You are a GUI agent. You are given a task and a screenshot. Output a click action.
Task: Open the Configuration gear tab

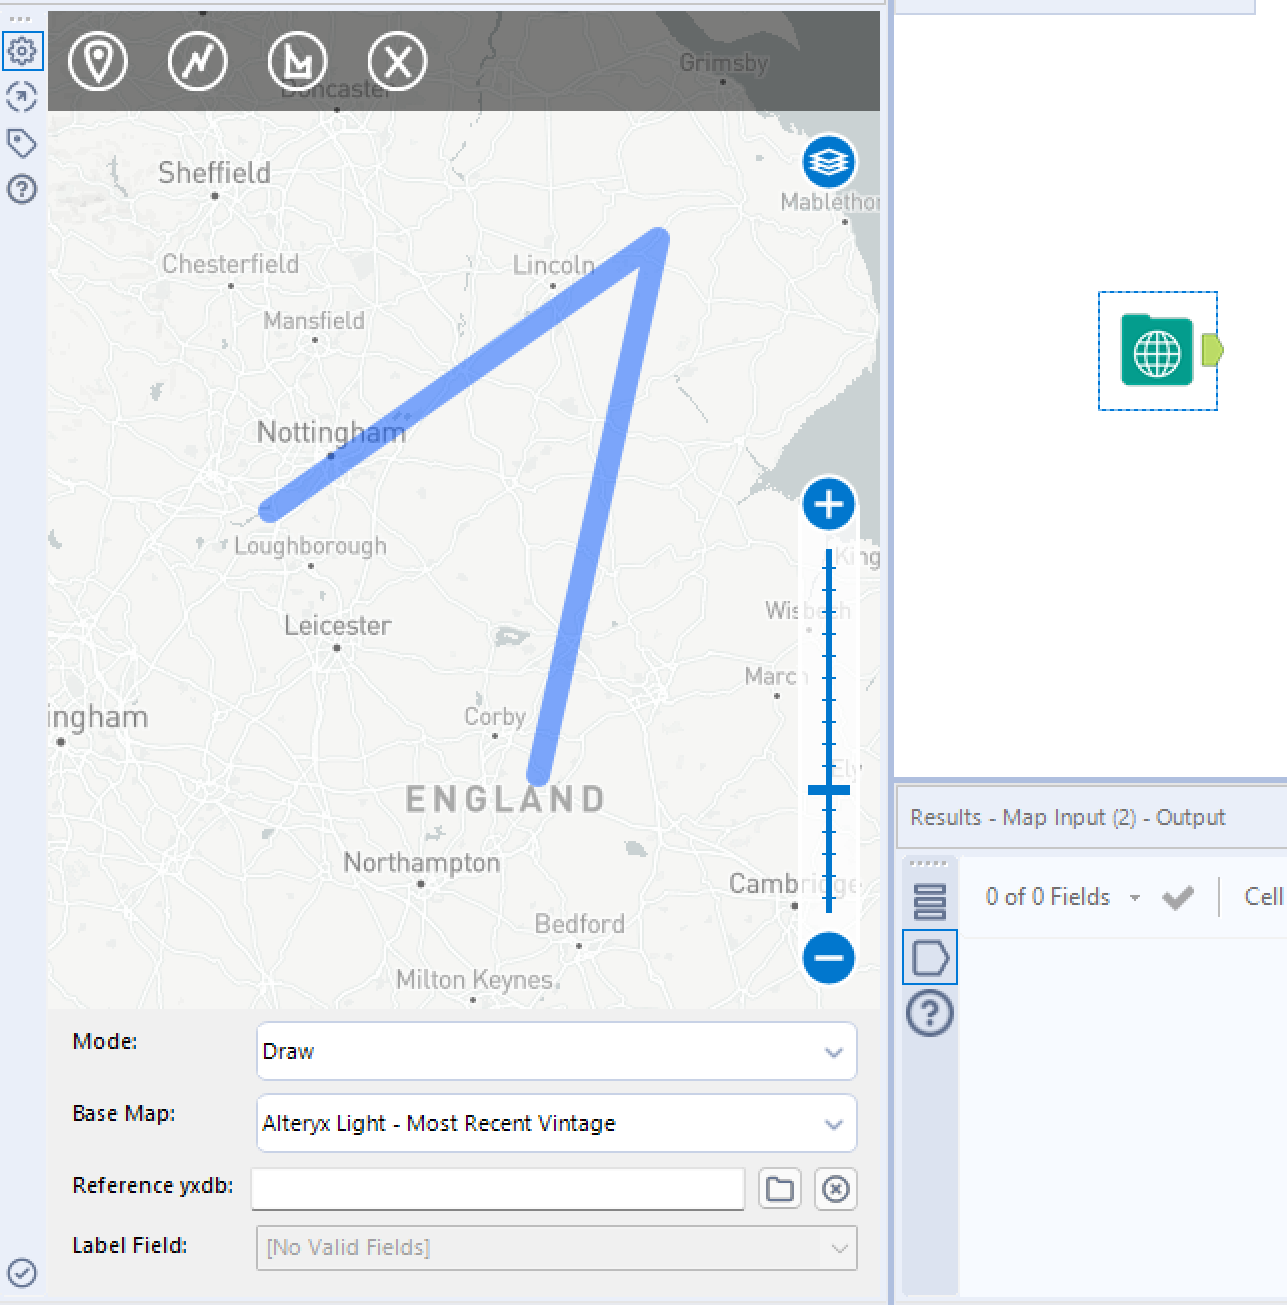coord(22,51)
